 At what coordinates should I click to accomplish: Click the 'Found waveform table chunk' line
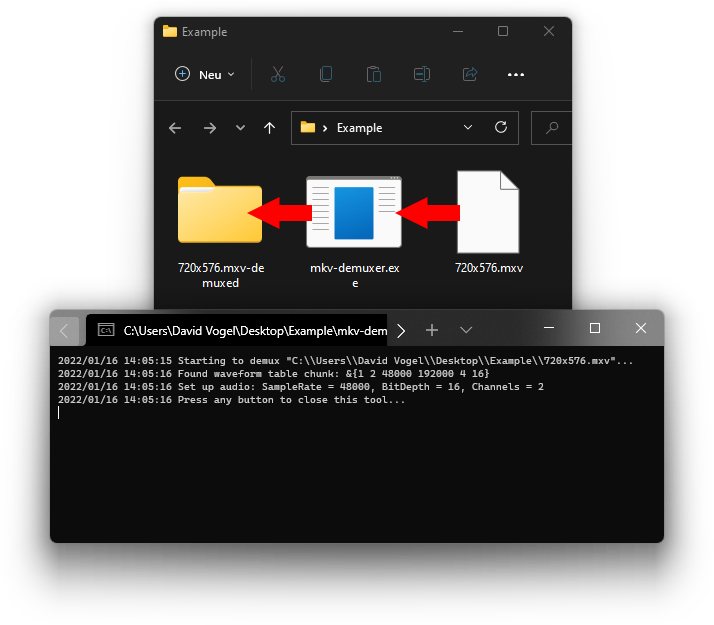coord(274,374)
